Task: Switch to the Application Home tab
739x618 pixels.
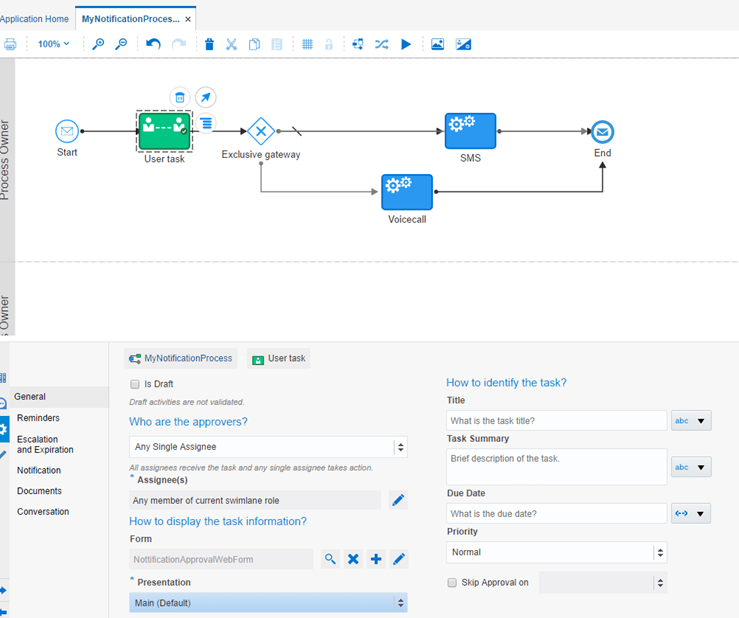Action: [35, 19]
